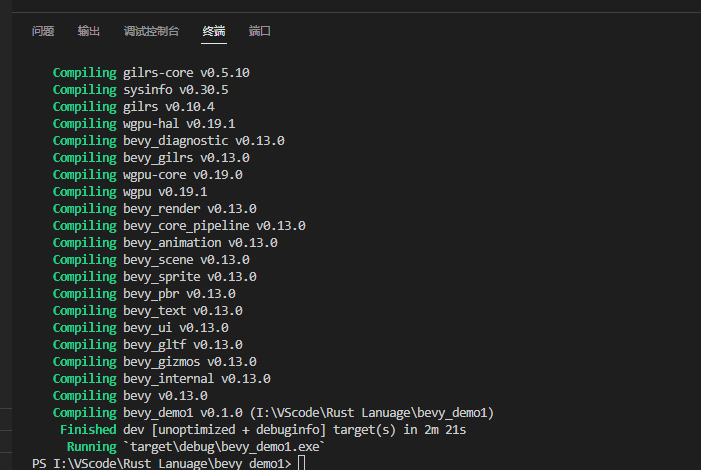Click the active 终端 (Terminal) tab
This screenshot has height=470, width=701.
click(x=214, y=32)
